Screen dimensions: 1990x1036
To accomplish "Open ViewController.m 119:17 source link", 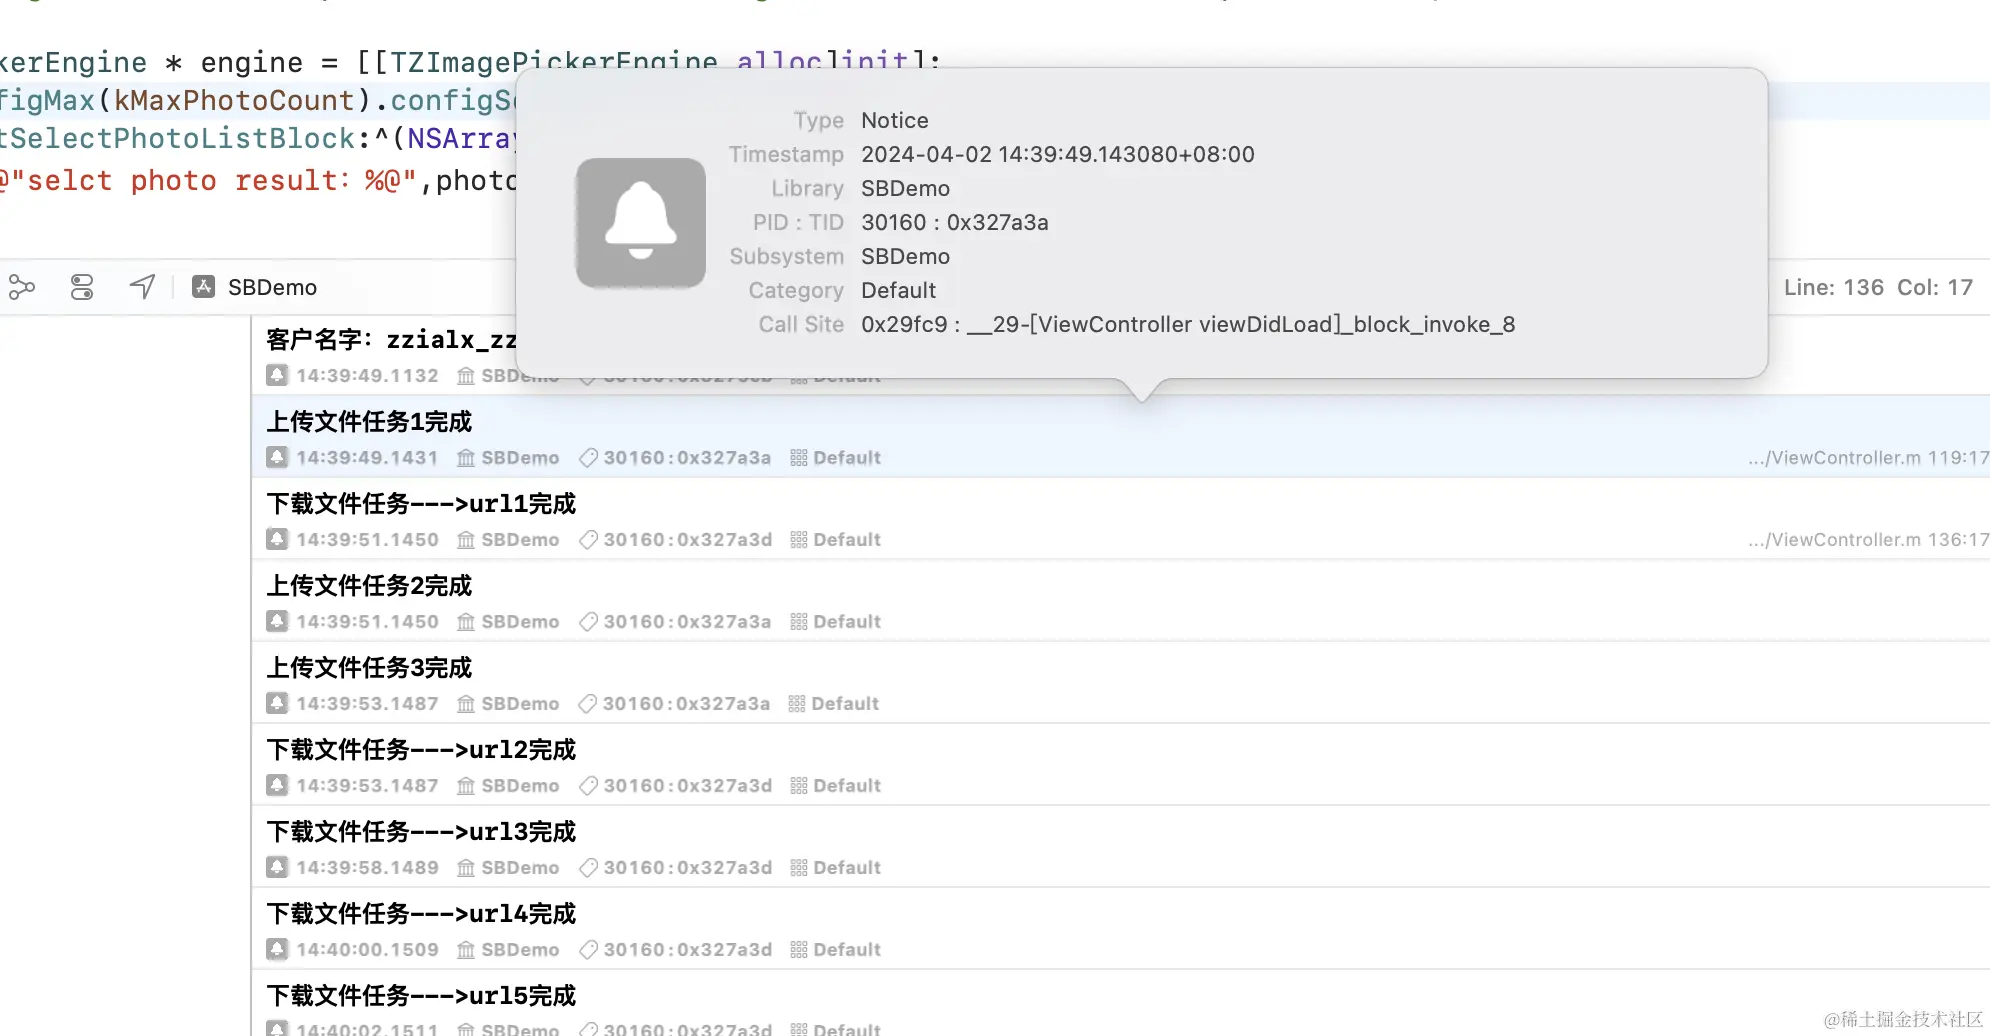I will (1868, 458).
